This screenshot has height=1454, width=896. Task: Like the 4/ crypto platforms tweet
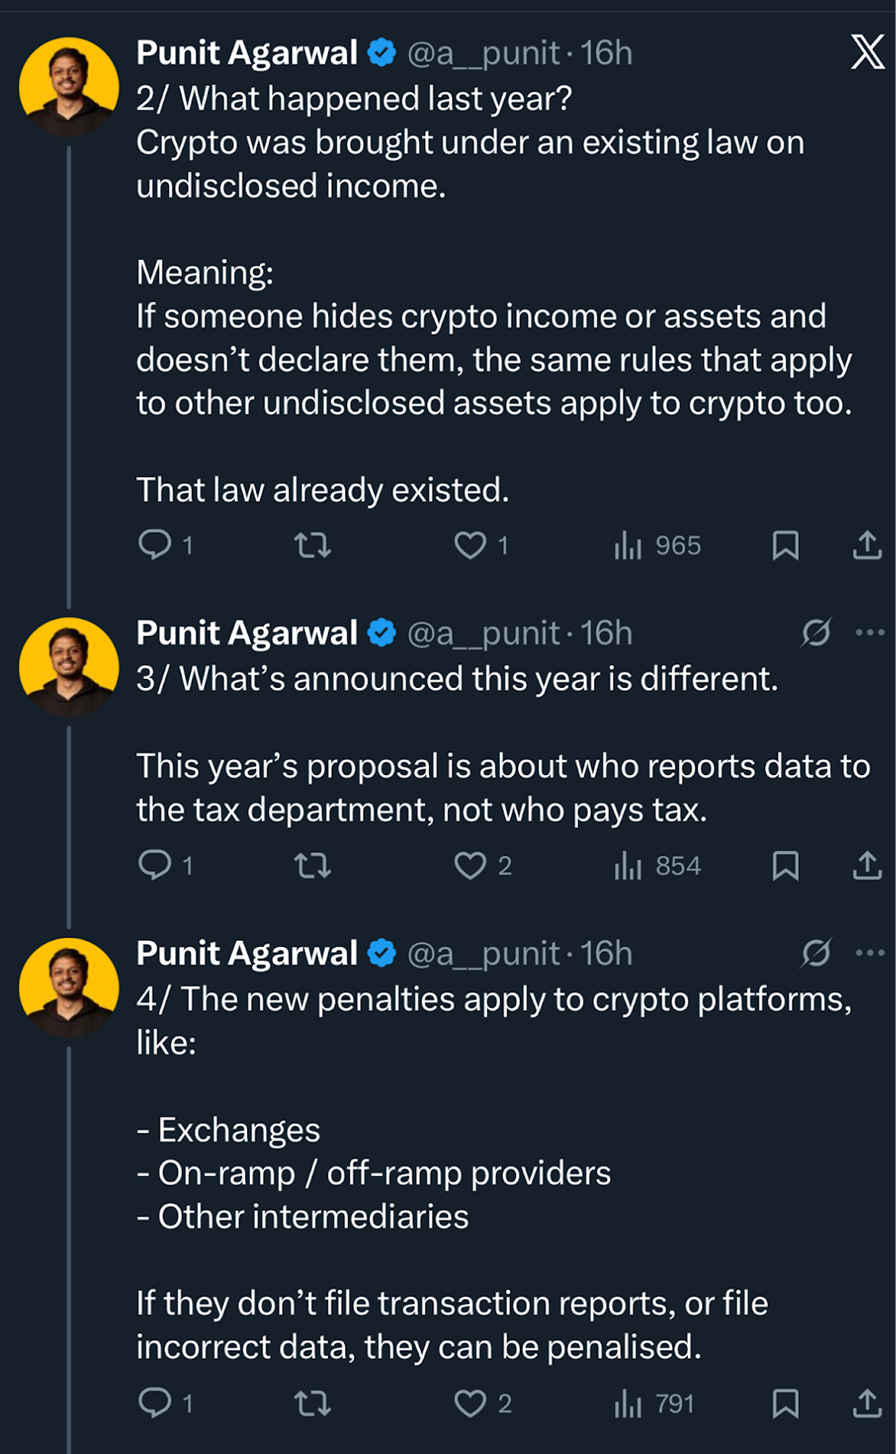(470, 1404)
